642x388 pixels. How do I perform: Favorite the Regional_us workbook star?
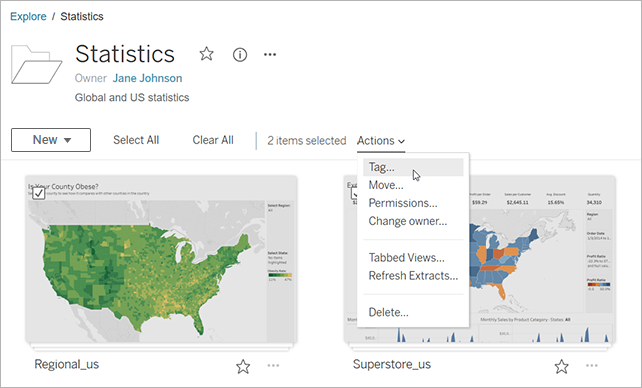(243, 366)
